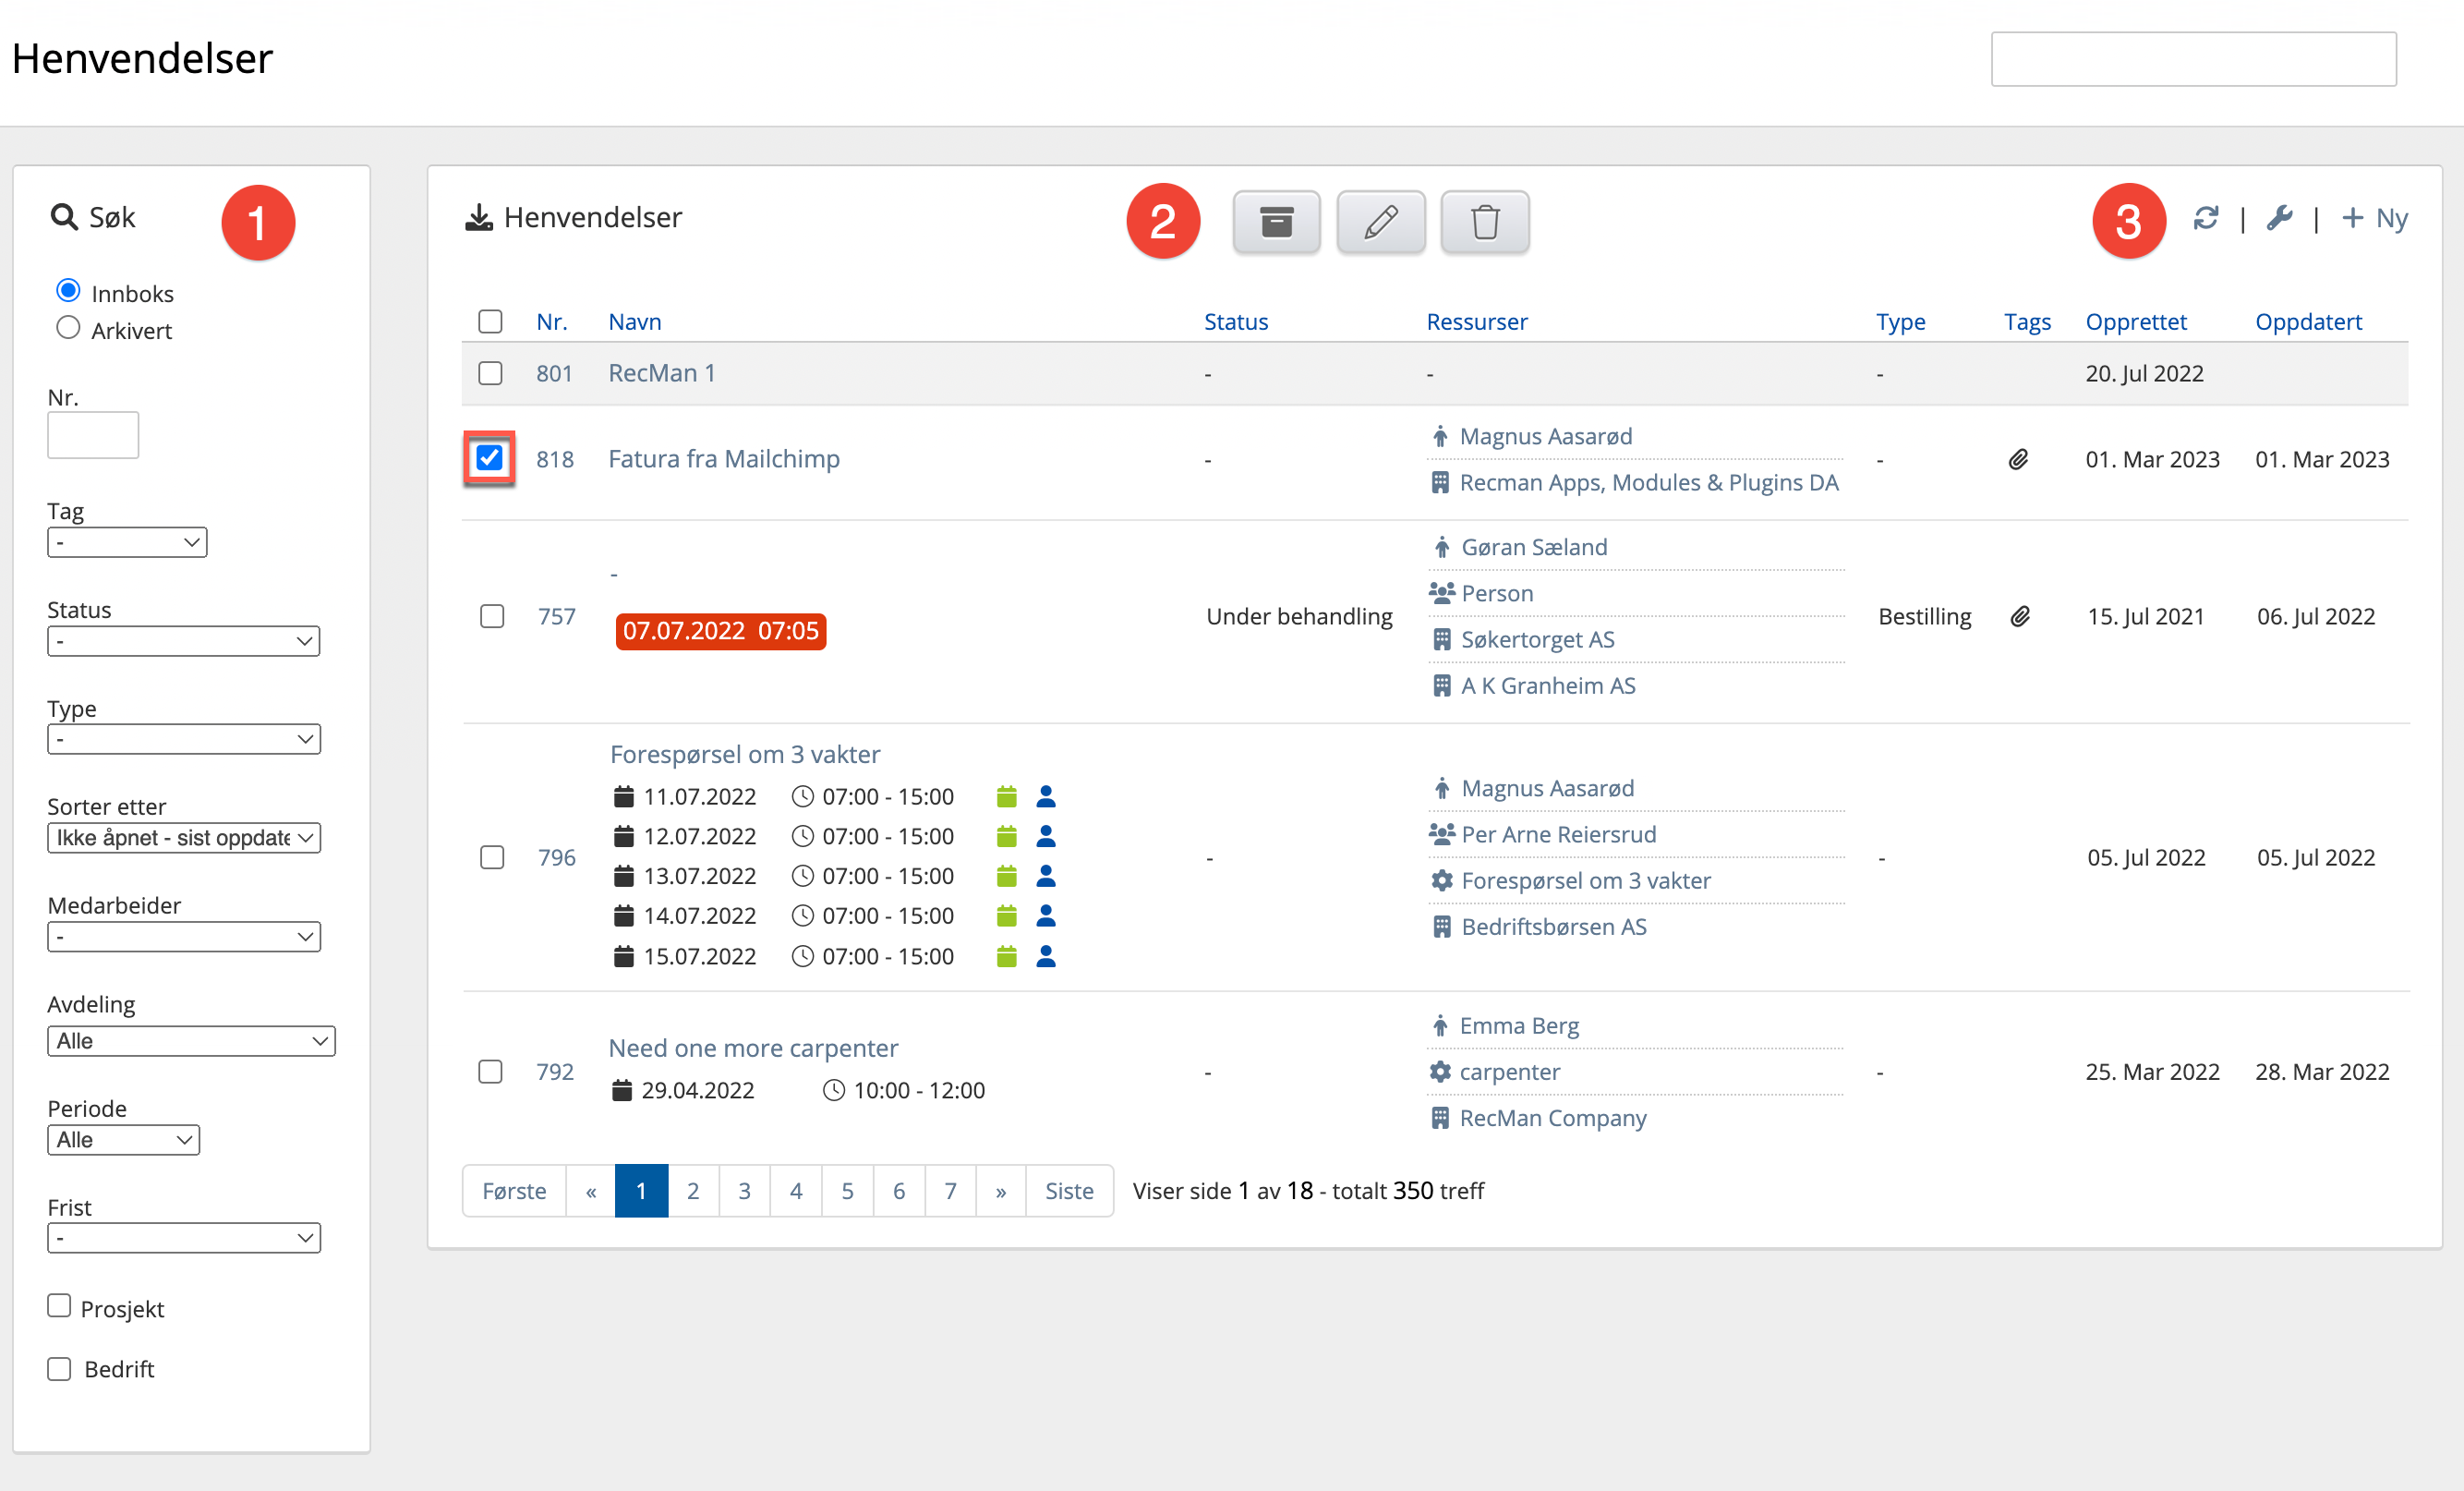Screen dimensions: 2464x1491
Task: Click the trash delete icon button
Action: (1484, 221)
